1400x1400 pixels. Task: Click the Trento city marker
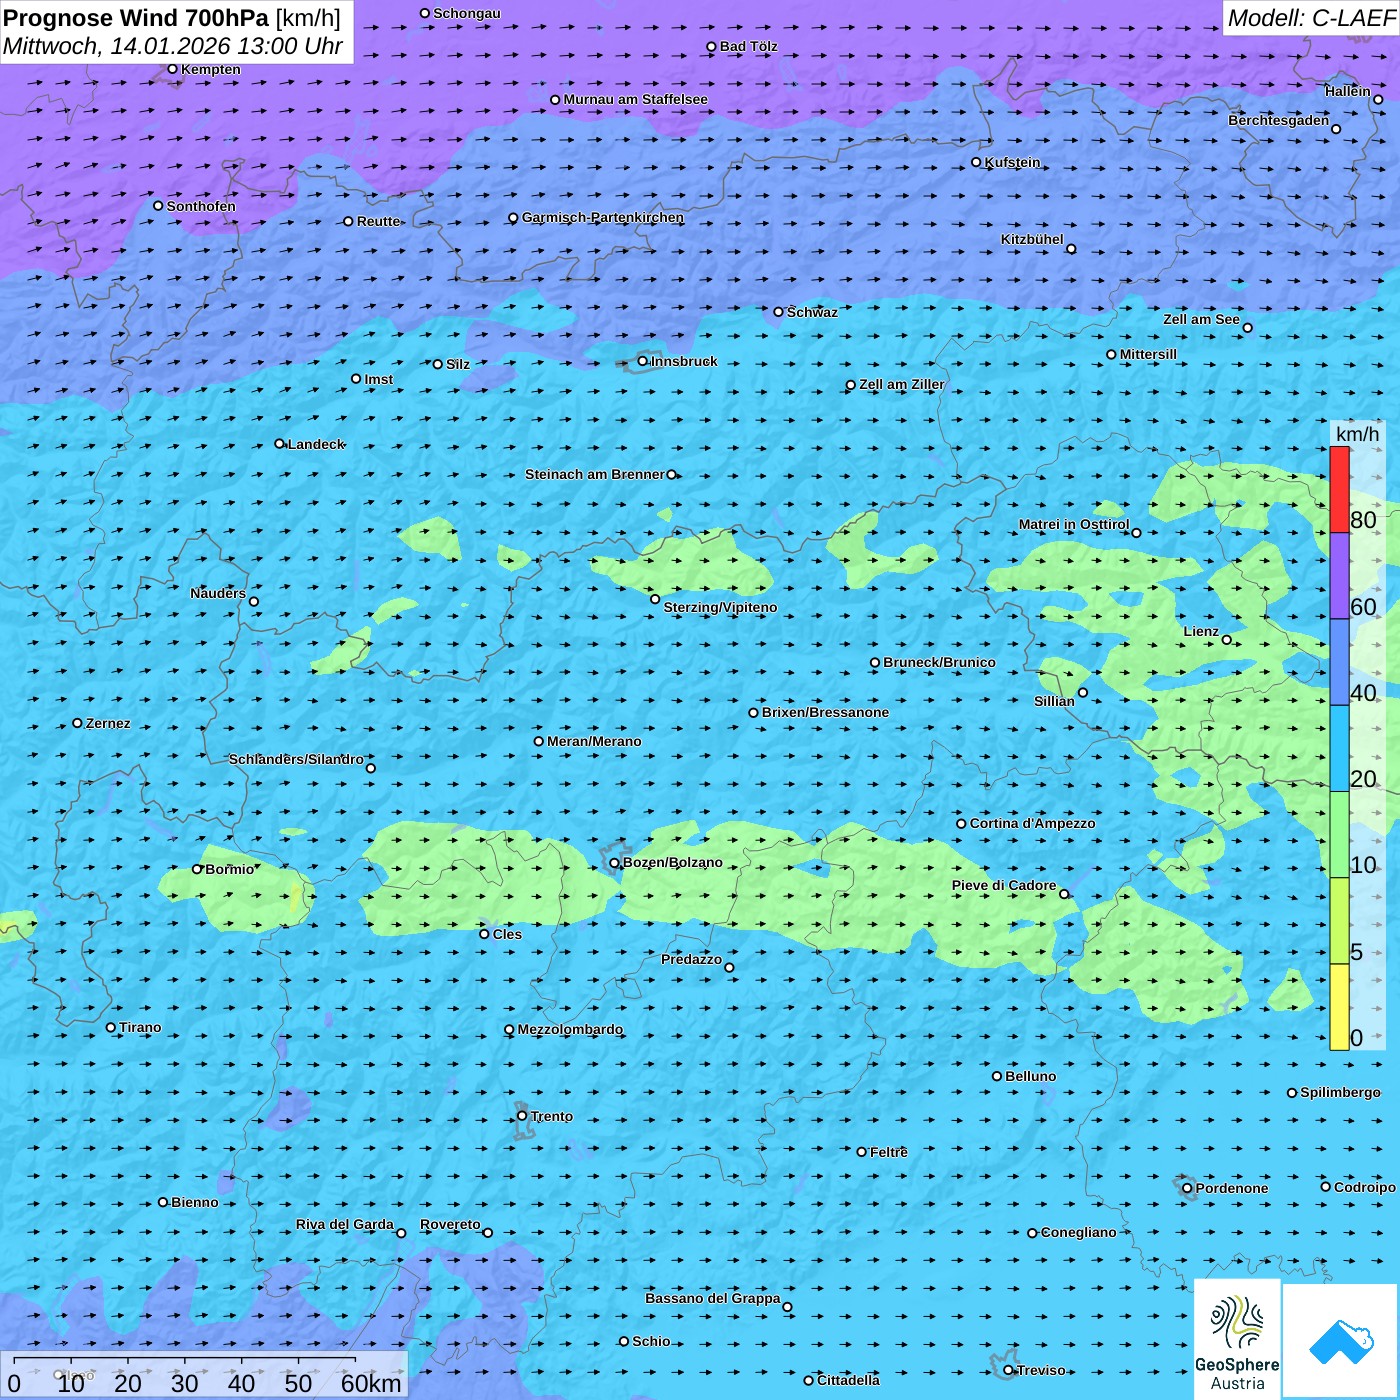point(522,1116)
